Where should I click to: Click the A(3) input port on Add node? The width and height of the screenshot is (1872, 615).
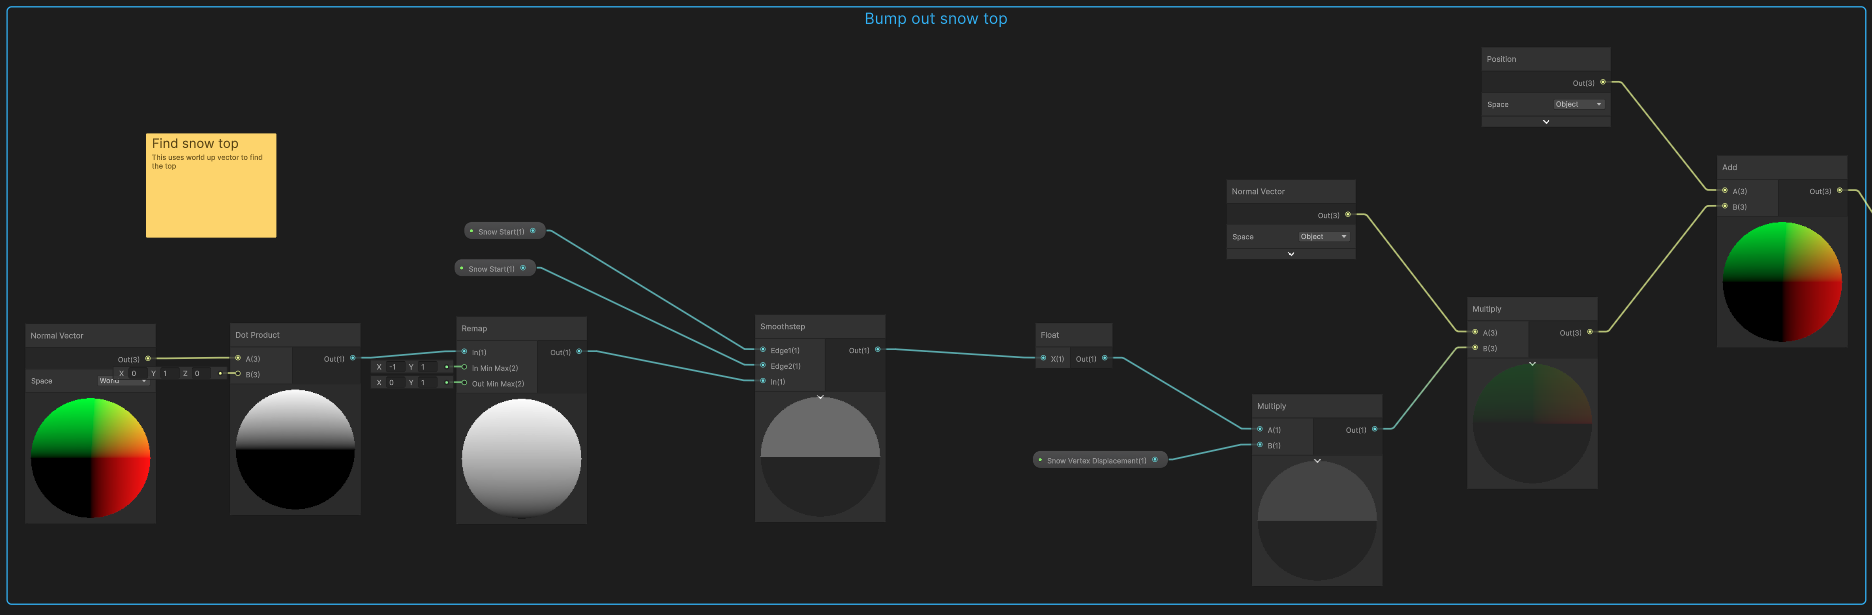pyautogui.click(x=1725, y=190)
